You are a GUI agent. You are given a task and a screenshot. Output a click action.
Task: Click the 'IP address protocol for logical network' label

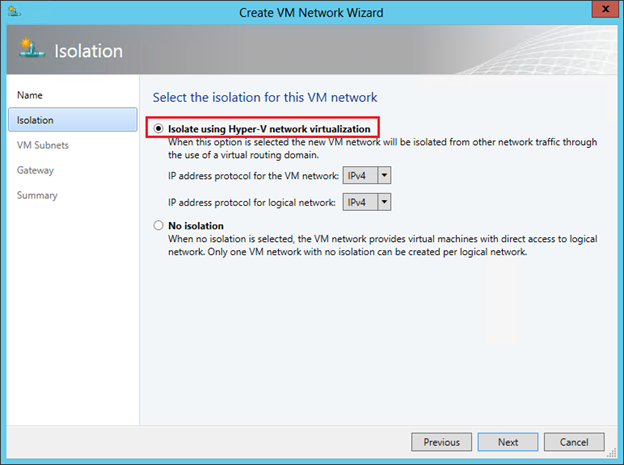pyautogui.click(x=252, y=202)
